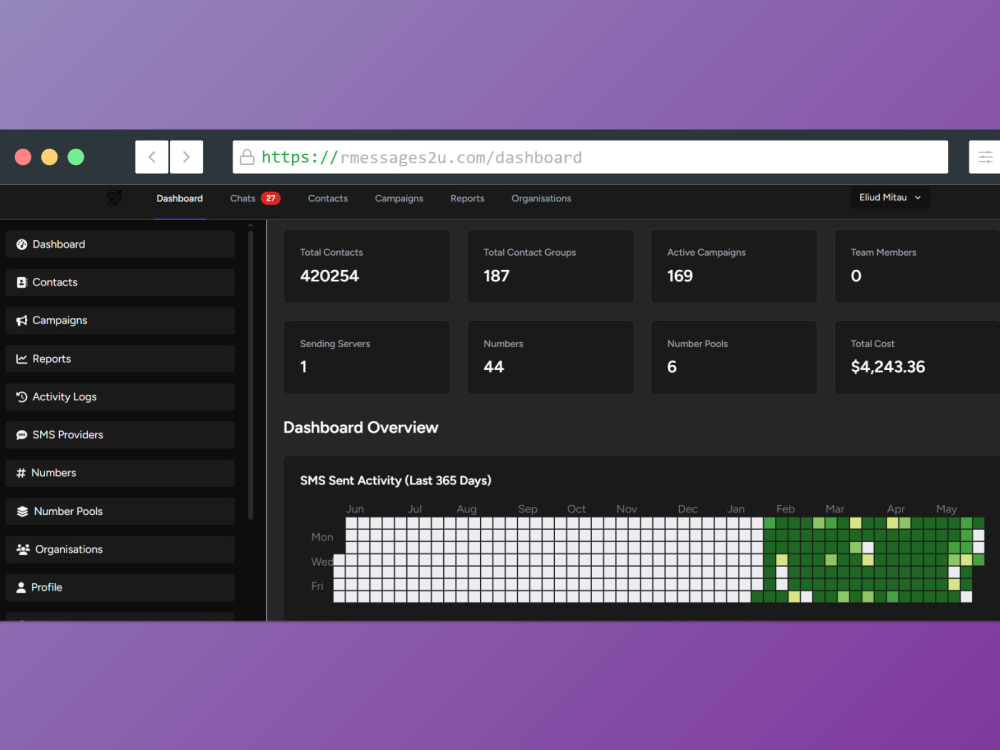Screen dimensions: 1000x750
Task: Click the Fri row label on heatmap
Action: point(317,585)
